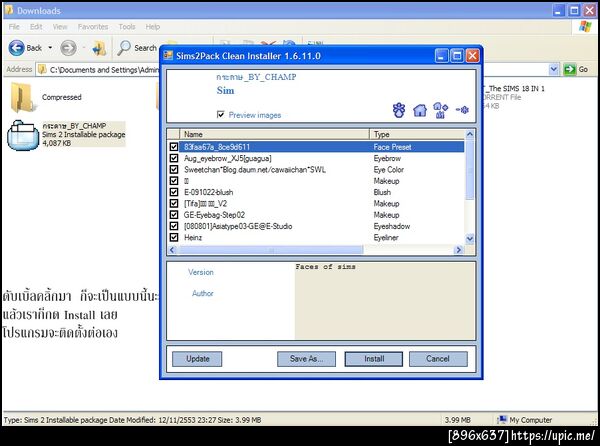The width and height of the screenshot is (600, 446).
Task: Click the Save As... button
Action: point(307,359)
